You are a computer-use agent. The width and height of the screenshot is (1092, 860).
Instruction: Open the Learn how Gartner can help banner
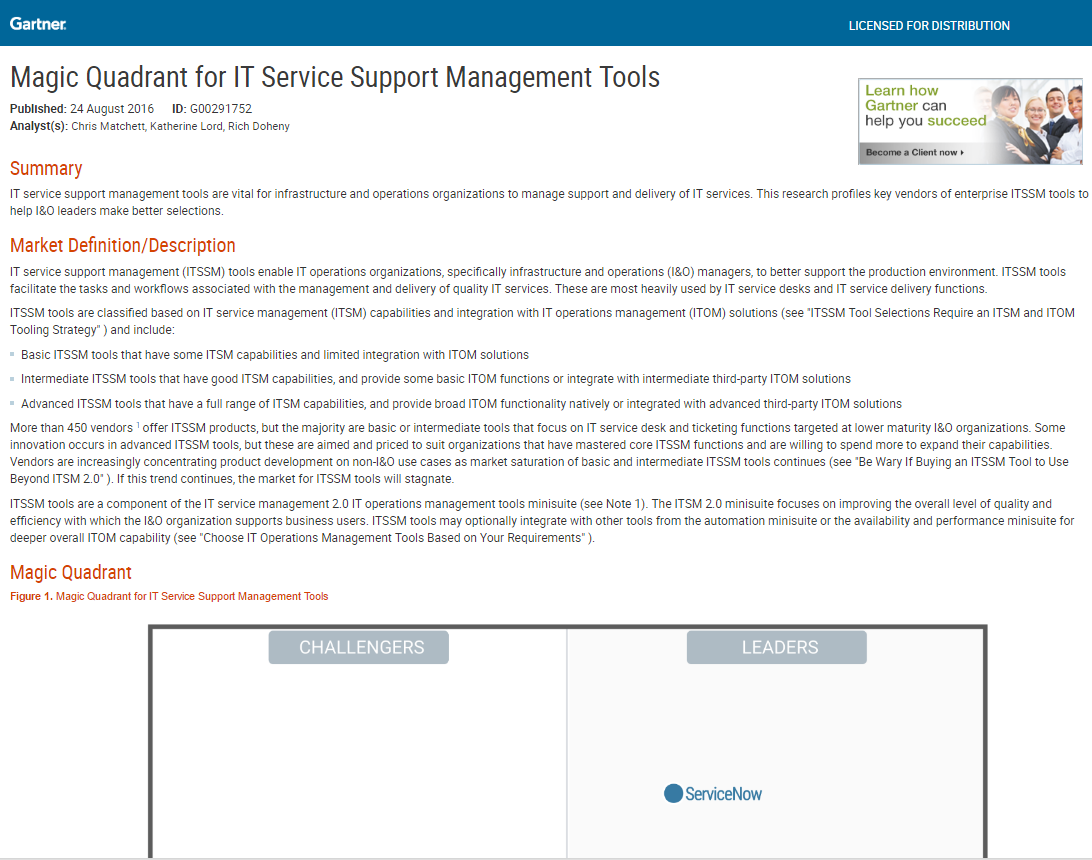click(970, 121)
